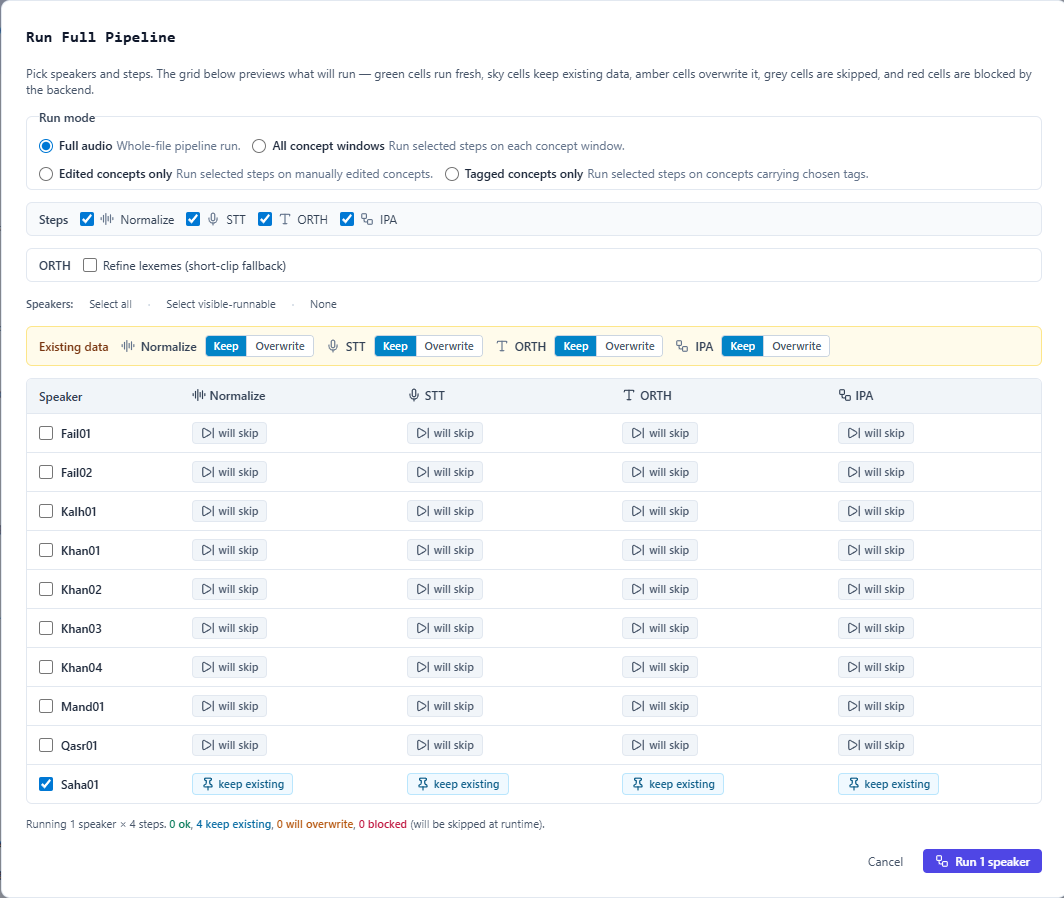1064x898 pixels.
Task: Disable the ORTH step checkbox
Action: [x=265, y=219]
